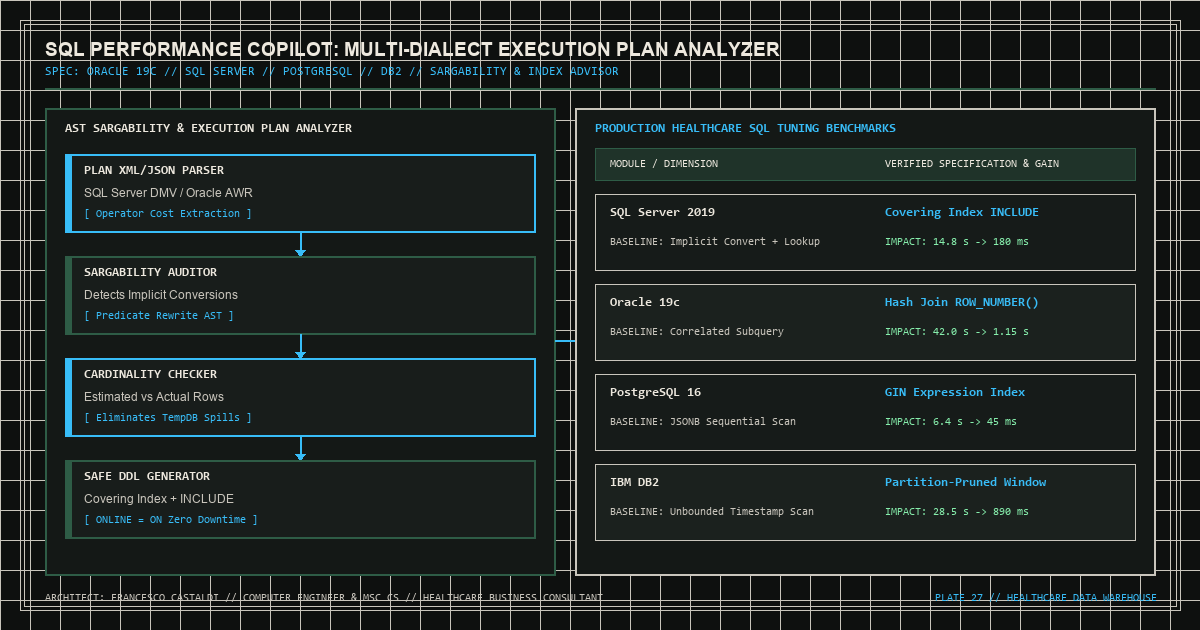Click the ARCHITECT: FRANCESCO CASTALDI footer text
Screen dimensions: 1200x630
[324, 598]
